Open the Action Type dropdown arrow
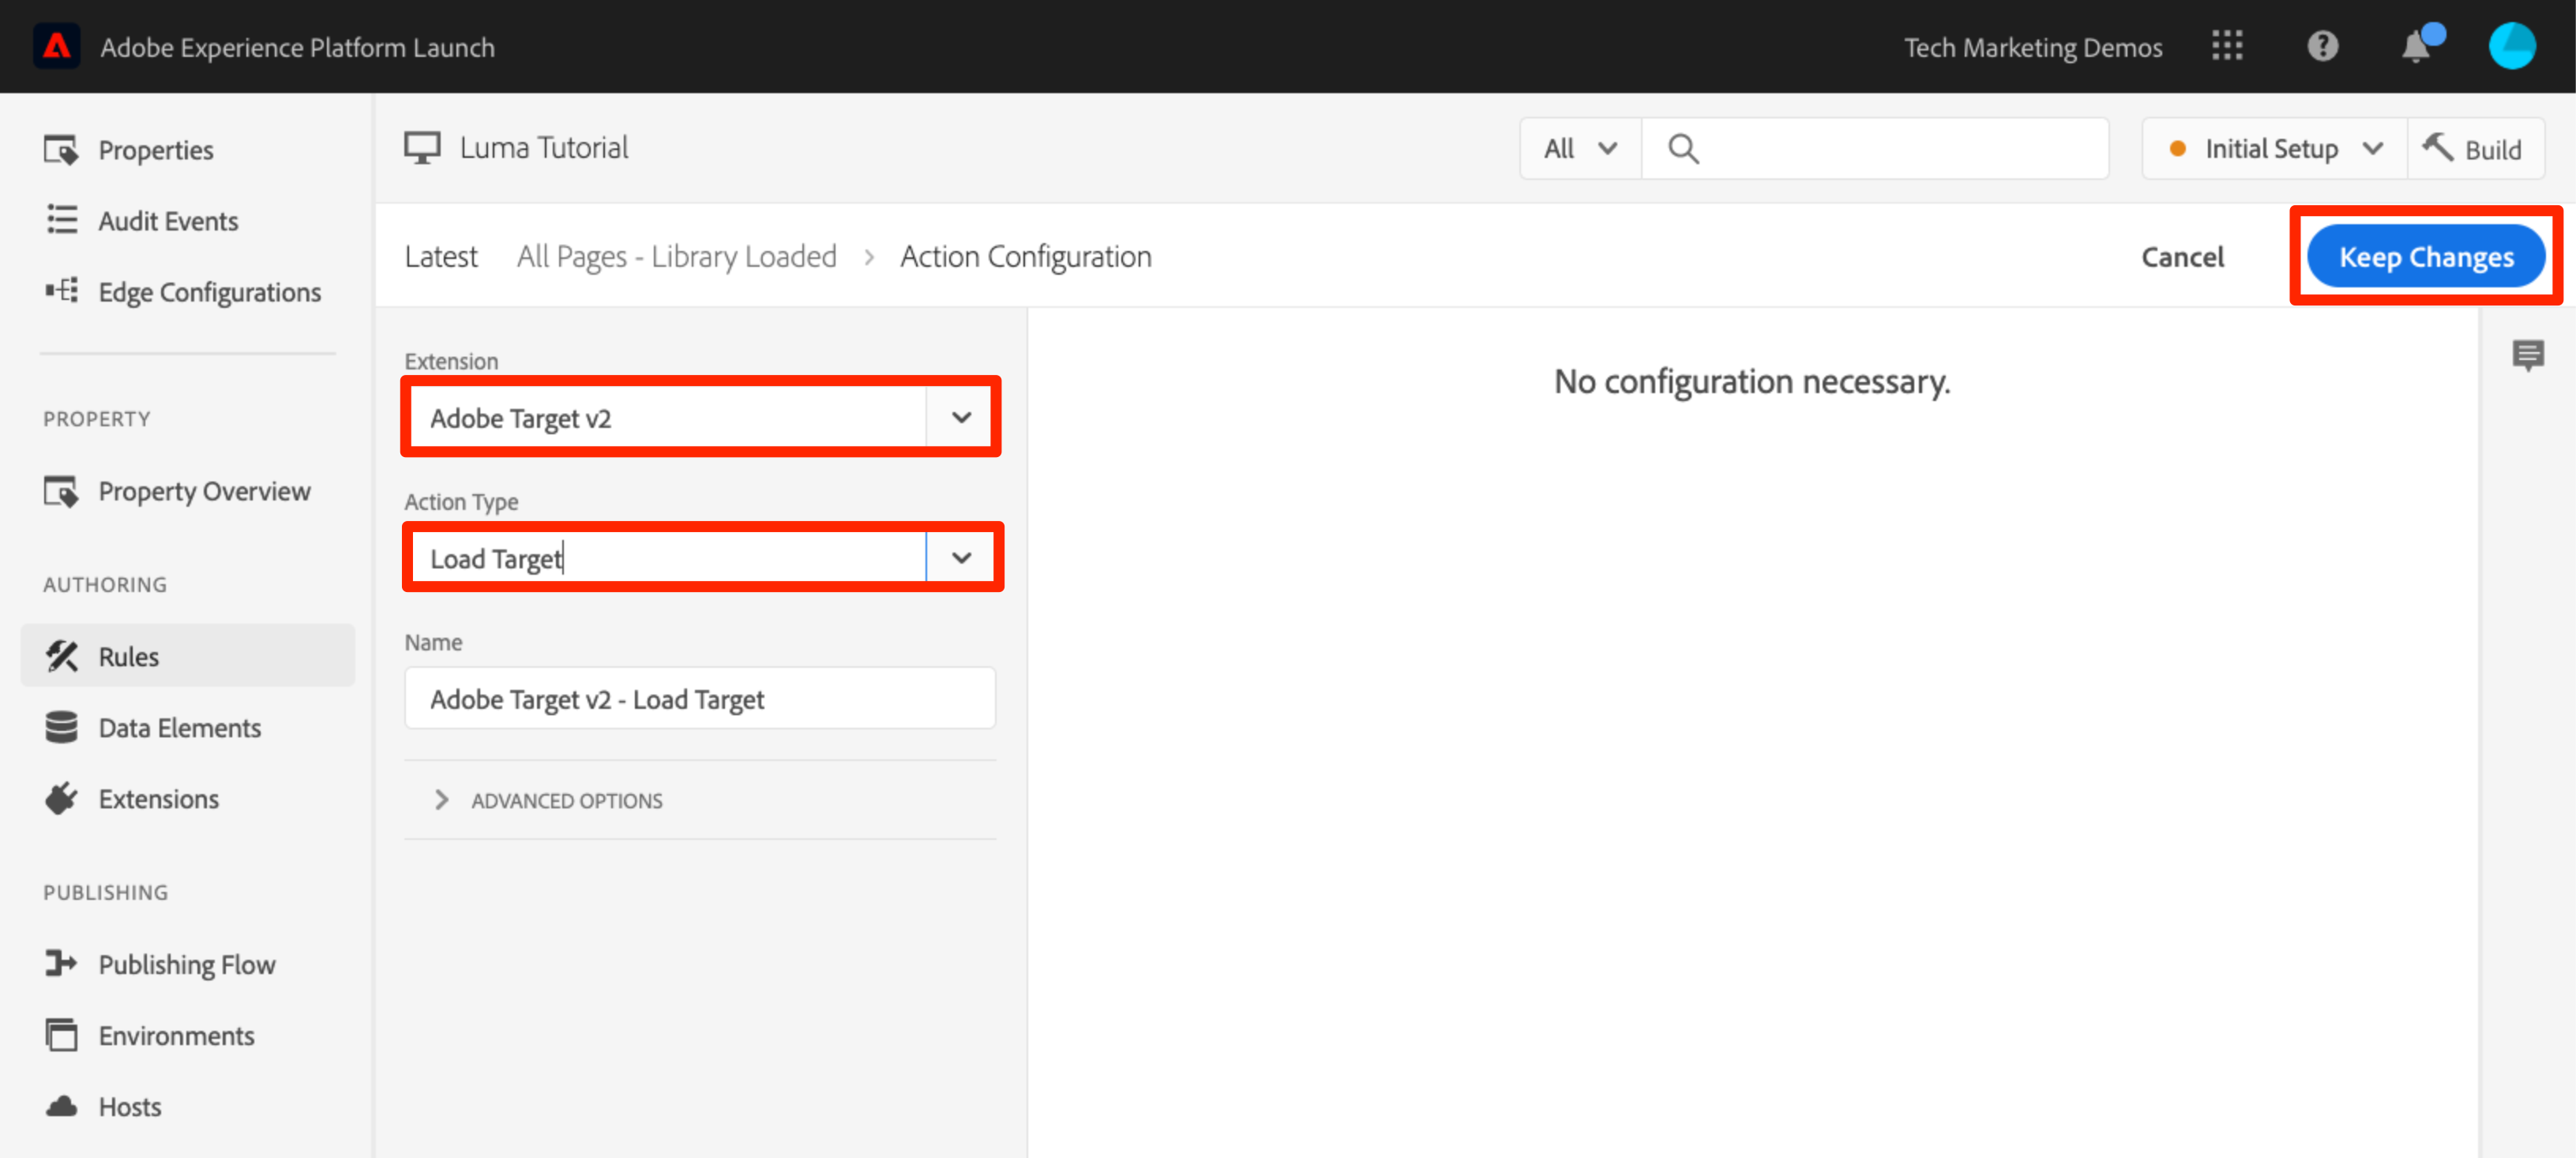This screenshot has width=2576, height=1158. [x=960, y=558]
